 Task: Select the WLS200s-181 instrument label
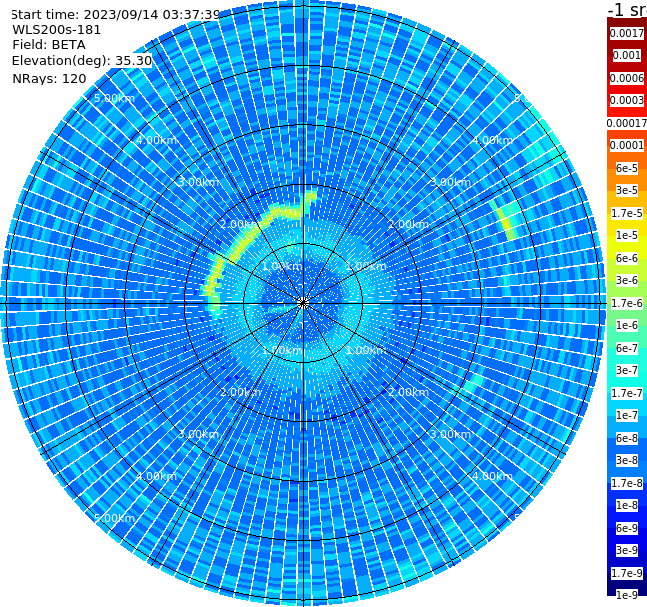pyautogui.click(x=57, y=30)
